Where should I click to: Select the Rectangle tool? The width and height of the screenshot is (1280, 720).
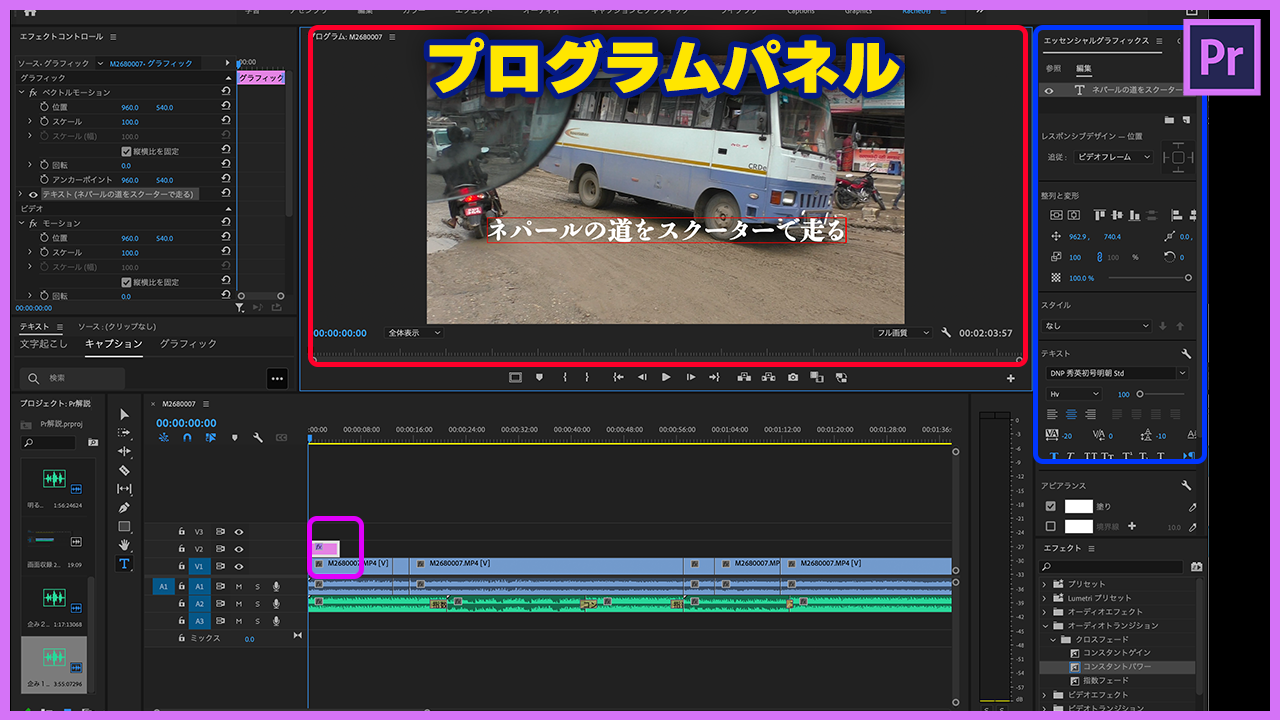[x=124, y=526]
